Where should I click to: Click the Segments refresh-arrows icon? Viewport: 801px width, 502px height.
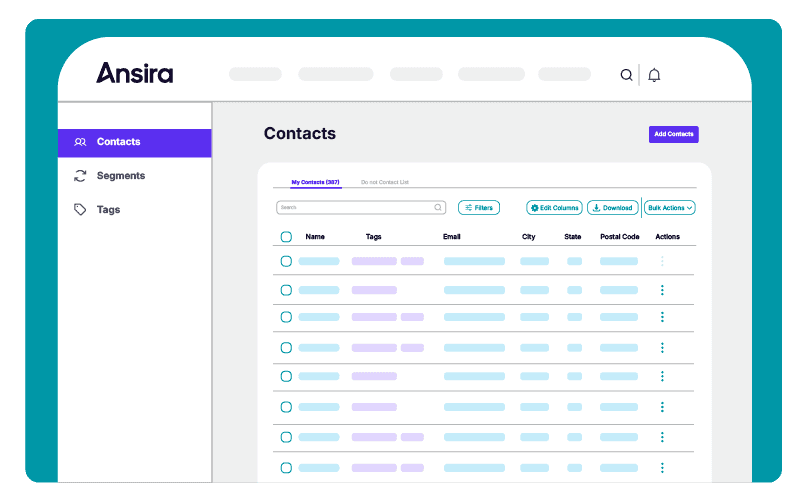tap(80, 176)
